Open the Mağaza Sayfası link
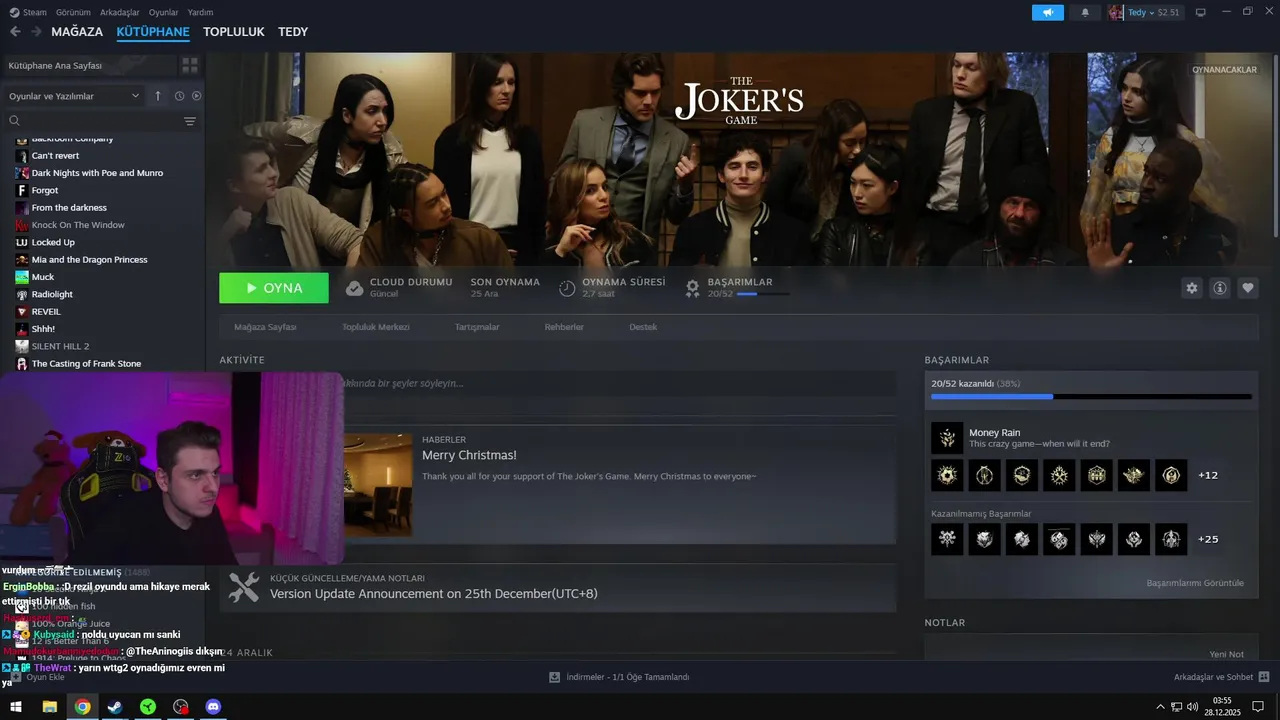The image size is (1280, 720). pos(265,327)
